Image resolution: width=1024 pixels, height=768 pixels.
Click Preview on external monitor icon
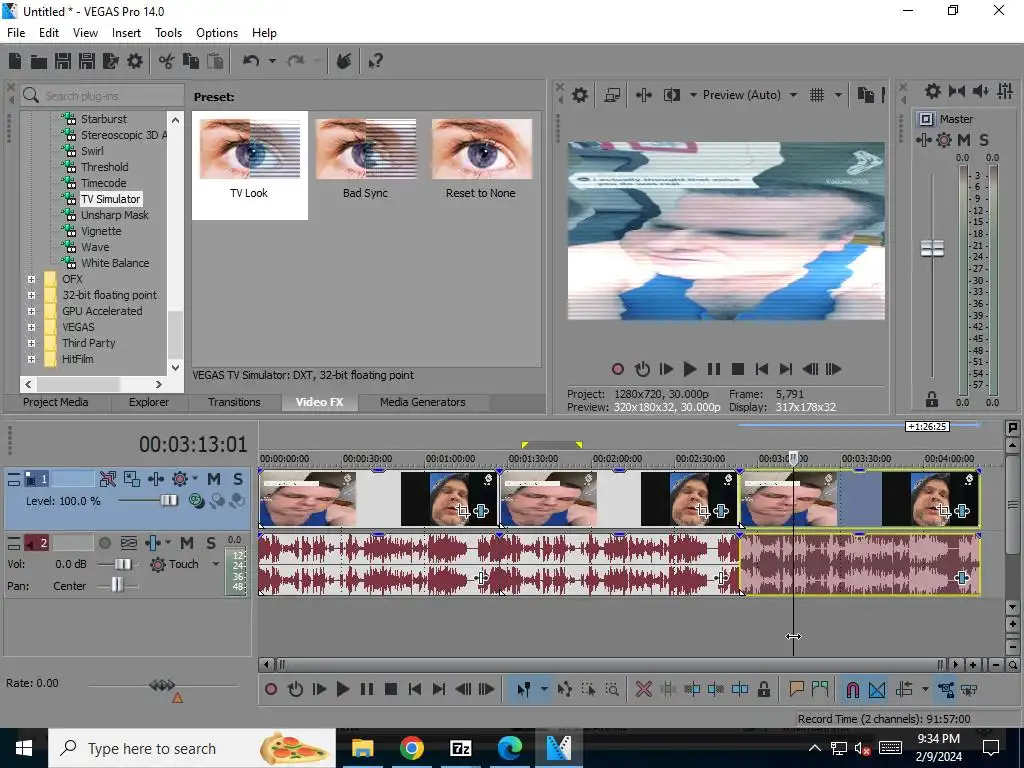click(612, 95)
